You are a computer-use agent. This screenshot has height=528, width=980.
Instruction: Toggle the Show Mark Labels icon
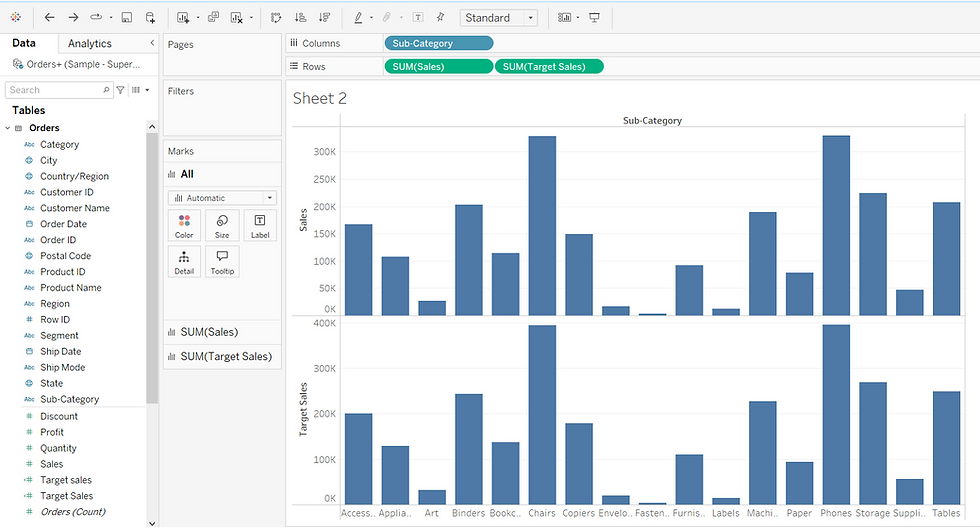(x=418, y=17)
